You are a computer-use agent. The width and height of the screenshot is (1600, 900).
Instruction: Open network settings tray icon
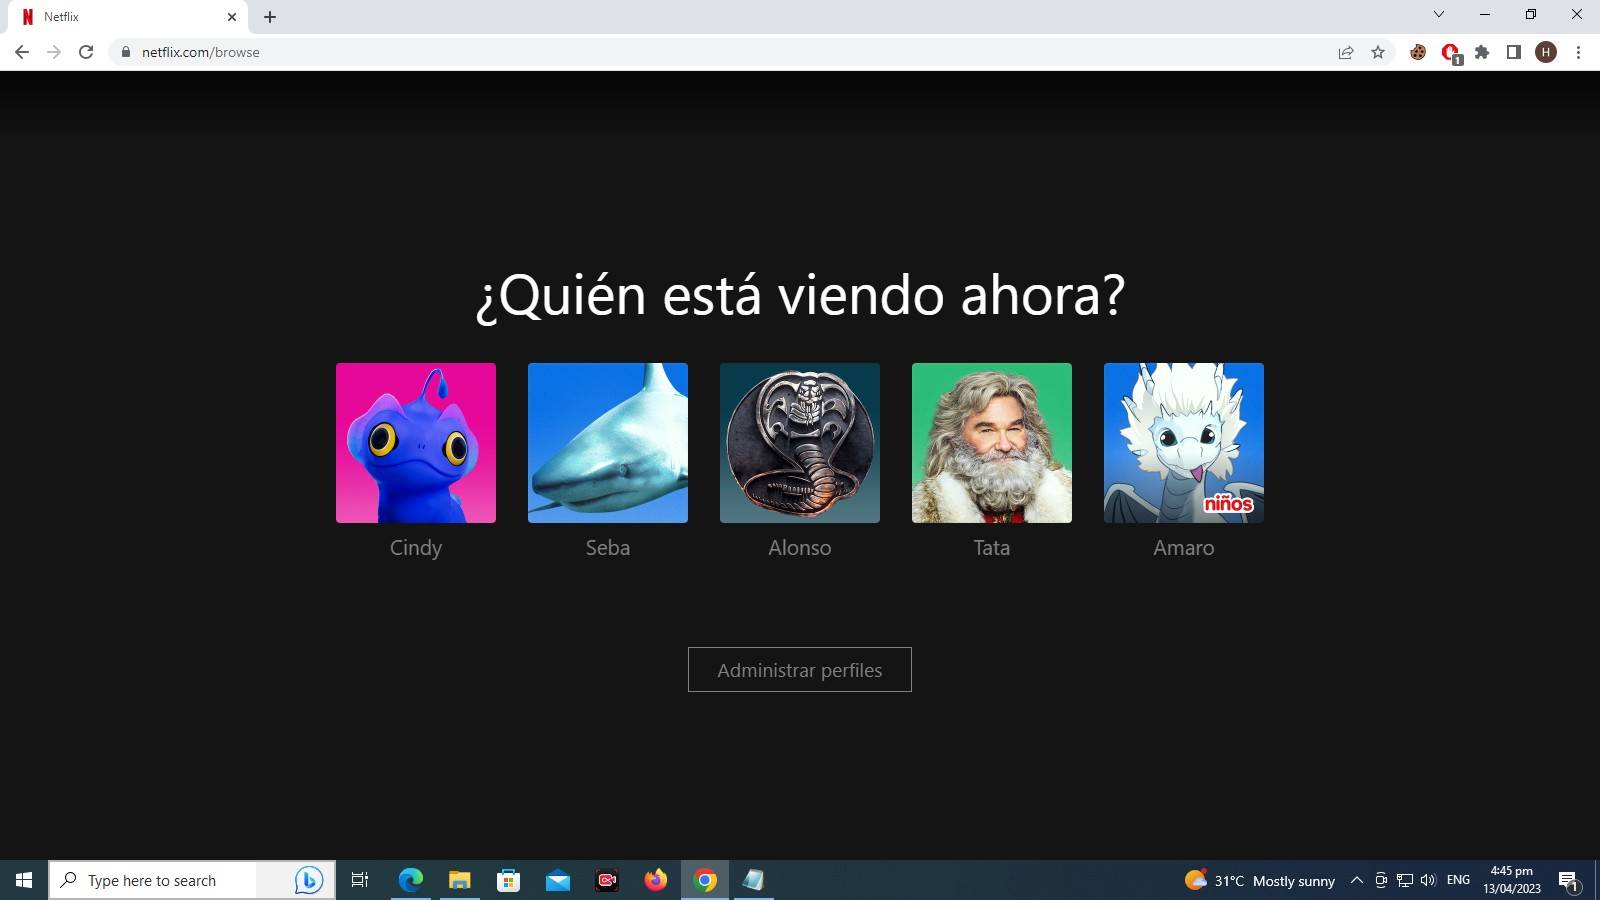point(1405,880)
